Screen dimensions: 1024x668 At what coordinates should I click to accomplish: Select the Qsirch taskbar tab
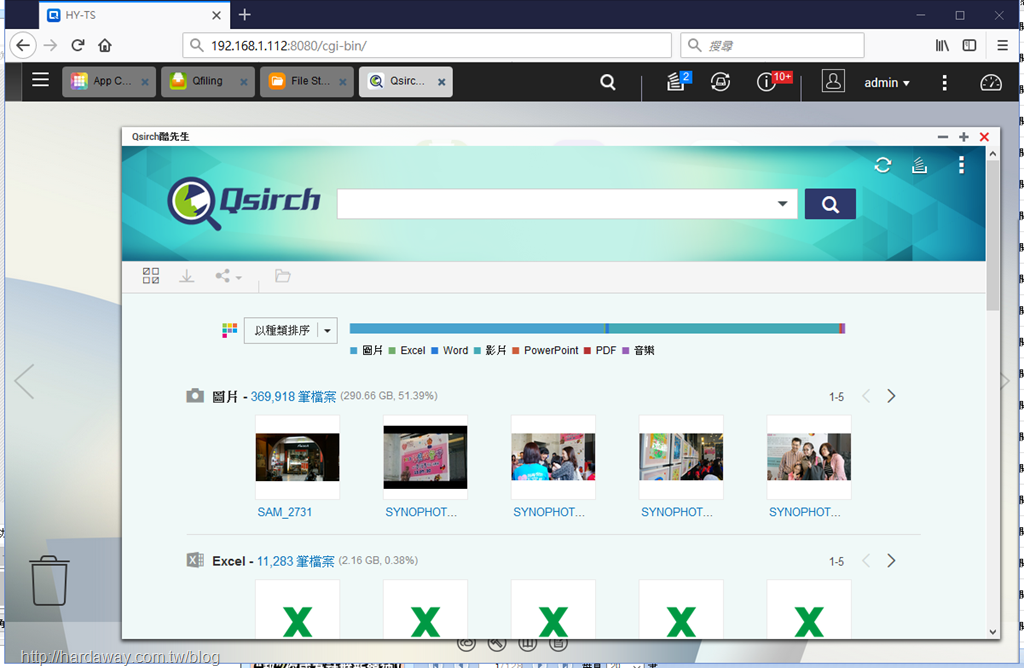point(405,82)
